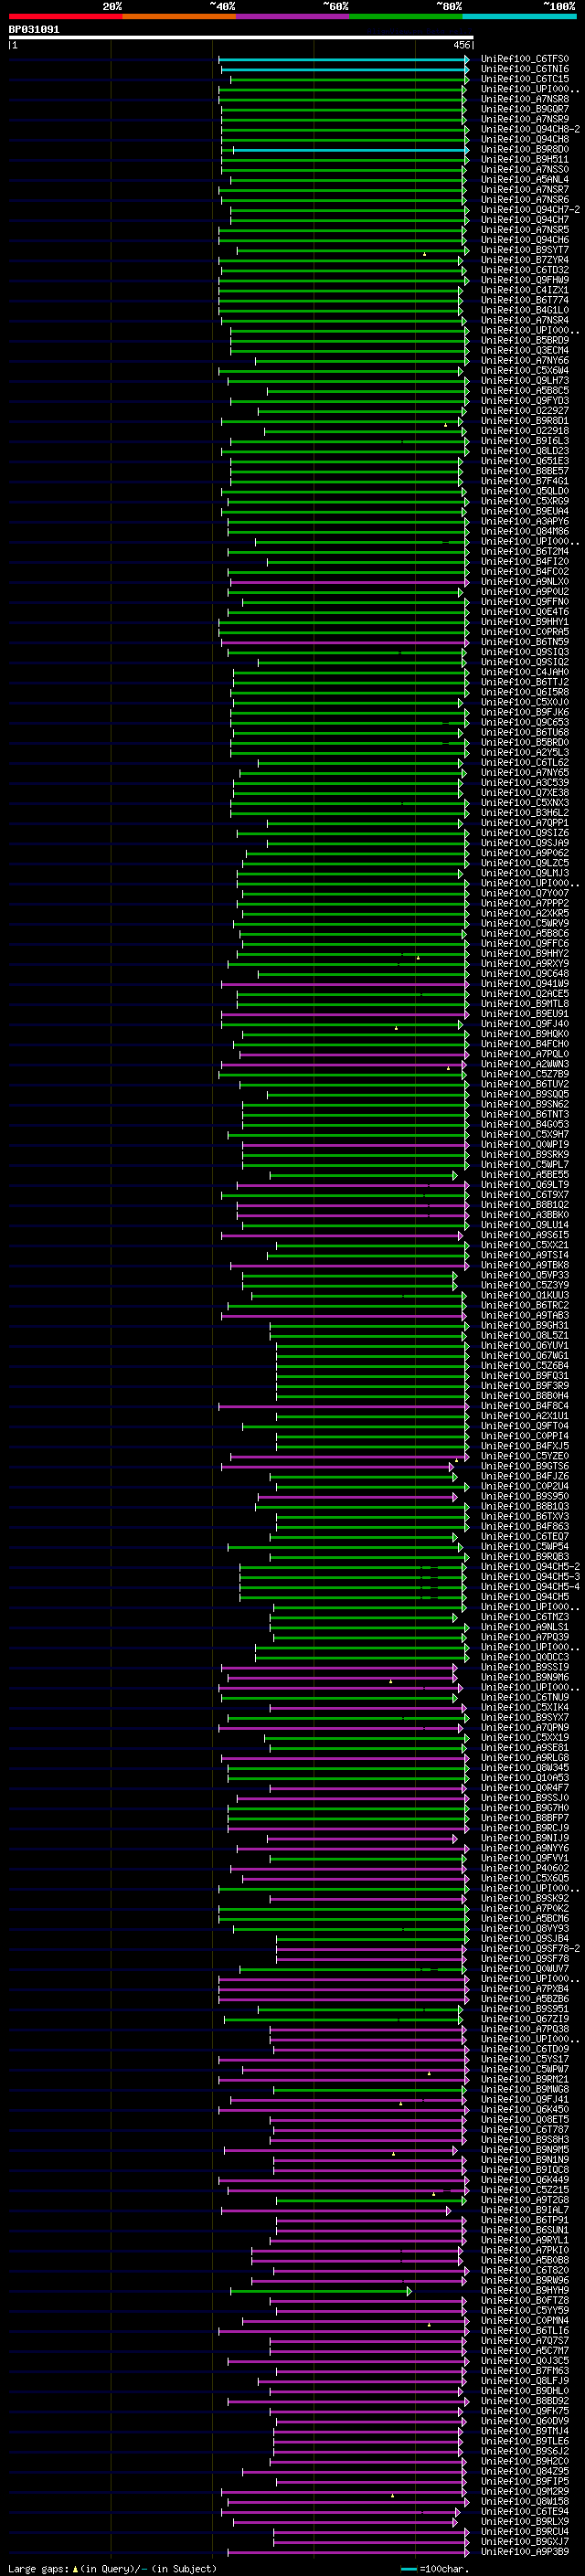
Task: Open hit UniRef100_A2WWN3
Action: [x=525, y=1064]
